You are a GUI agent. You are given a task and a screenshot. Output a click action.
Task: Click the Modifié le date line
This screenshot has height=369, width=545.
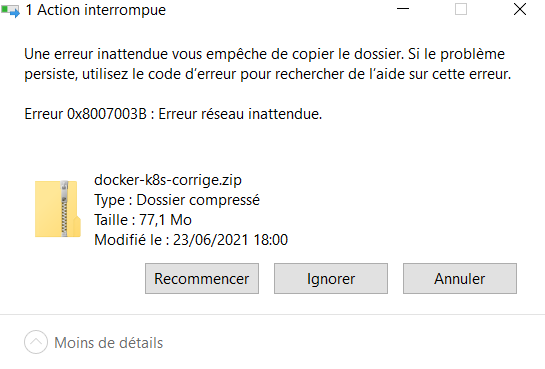pos(191,240)
